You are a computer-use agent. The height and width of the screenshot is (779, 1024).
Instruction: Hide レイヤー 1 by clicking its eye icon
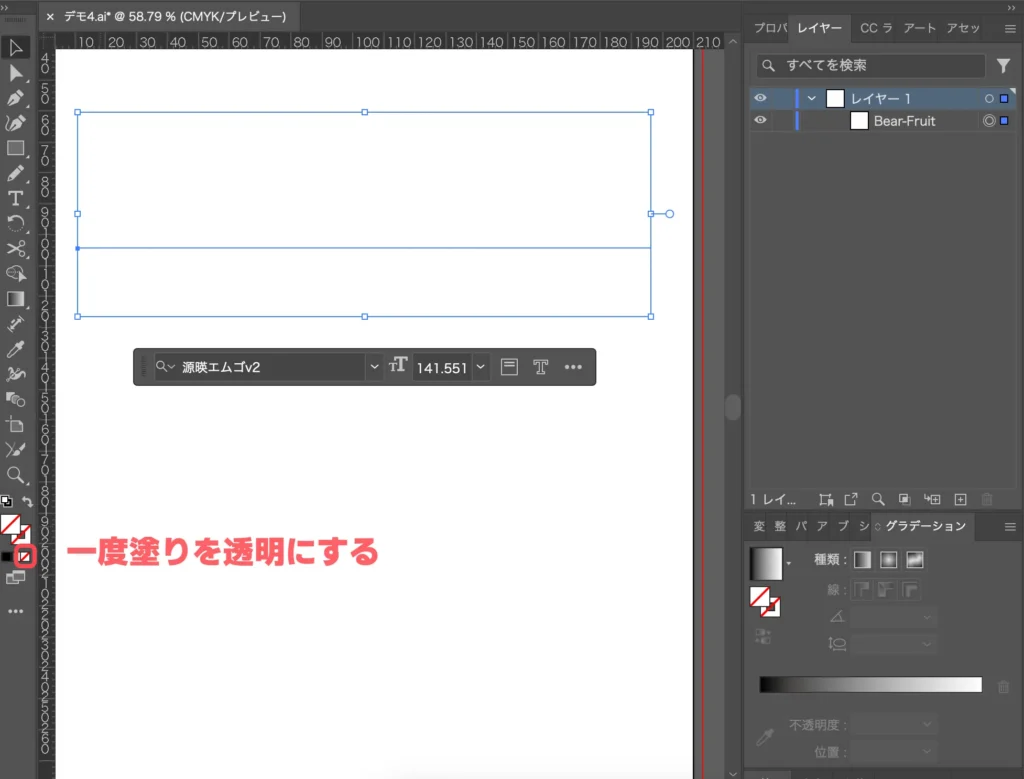pos(760,98)
